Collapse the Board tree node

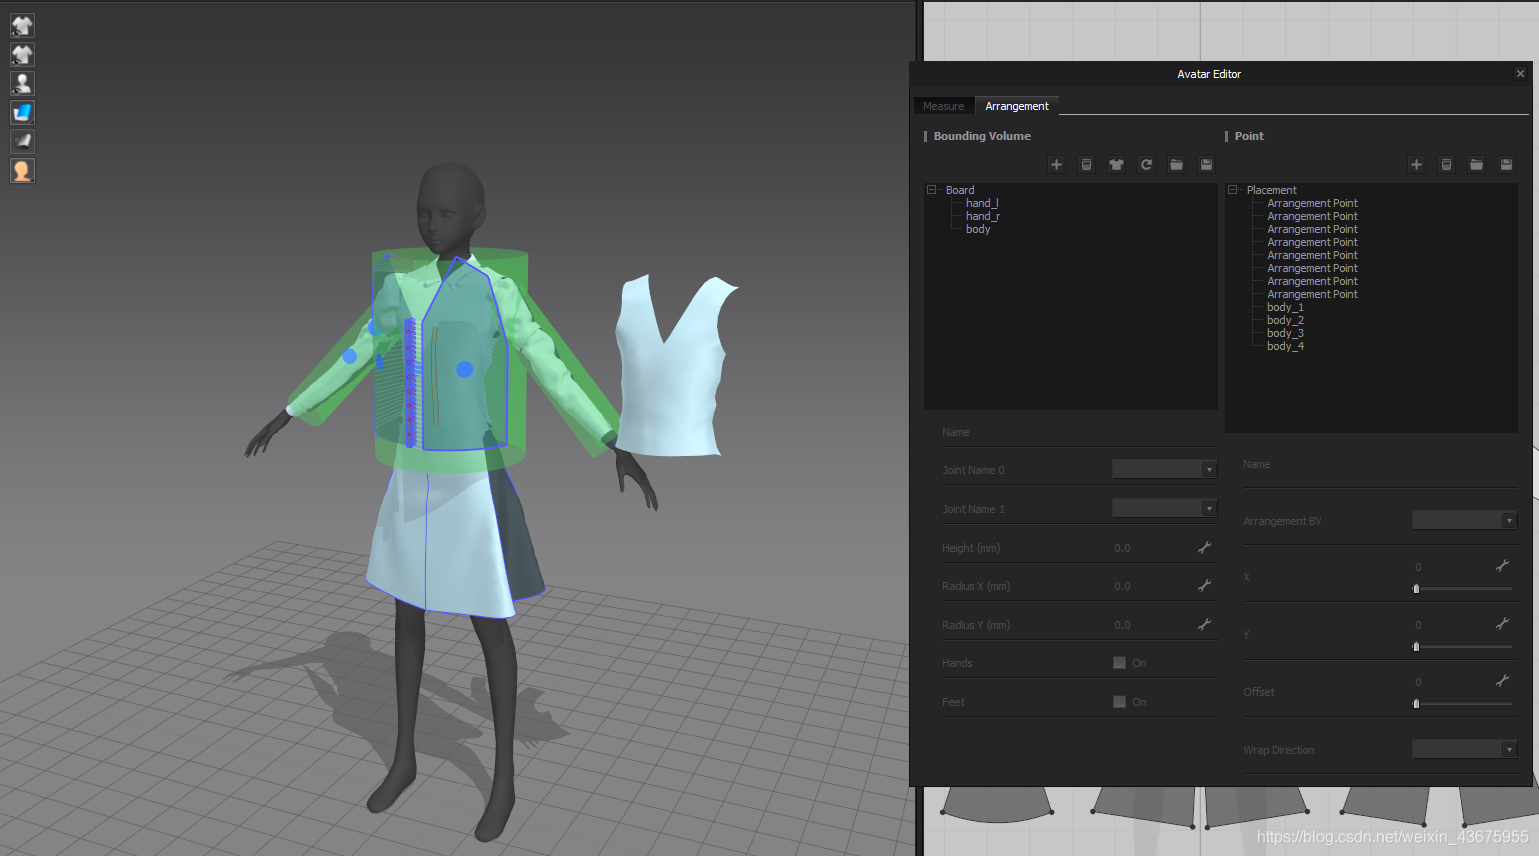coord(932,189)
